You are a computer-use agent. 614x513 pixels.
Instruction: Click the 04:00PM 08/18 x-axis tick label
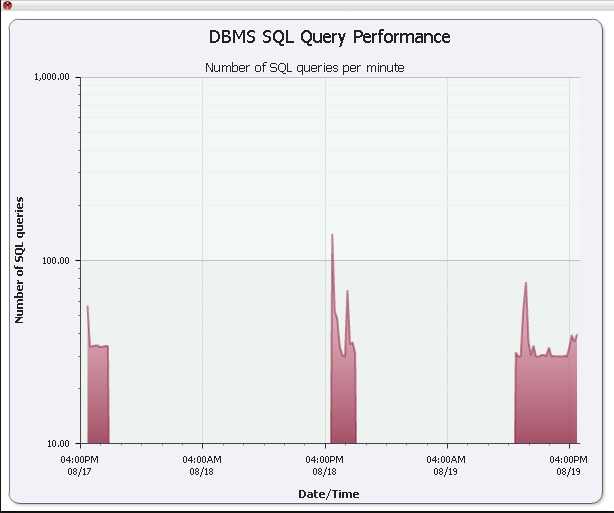(x=324, y=464)
